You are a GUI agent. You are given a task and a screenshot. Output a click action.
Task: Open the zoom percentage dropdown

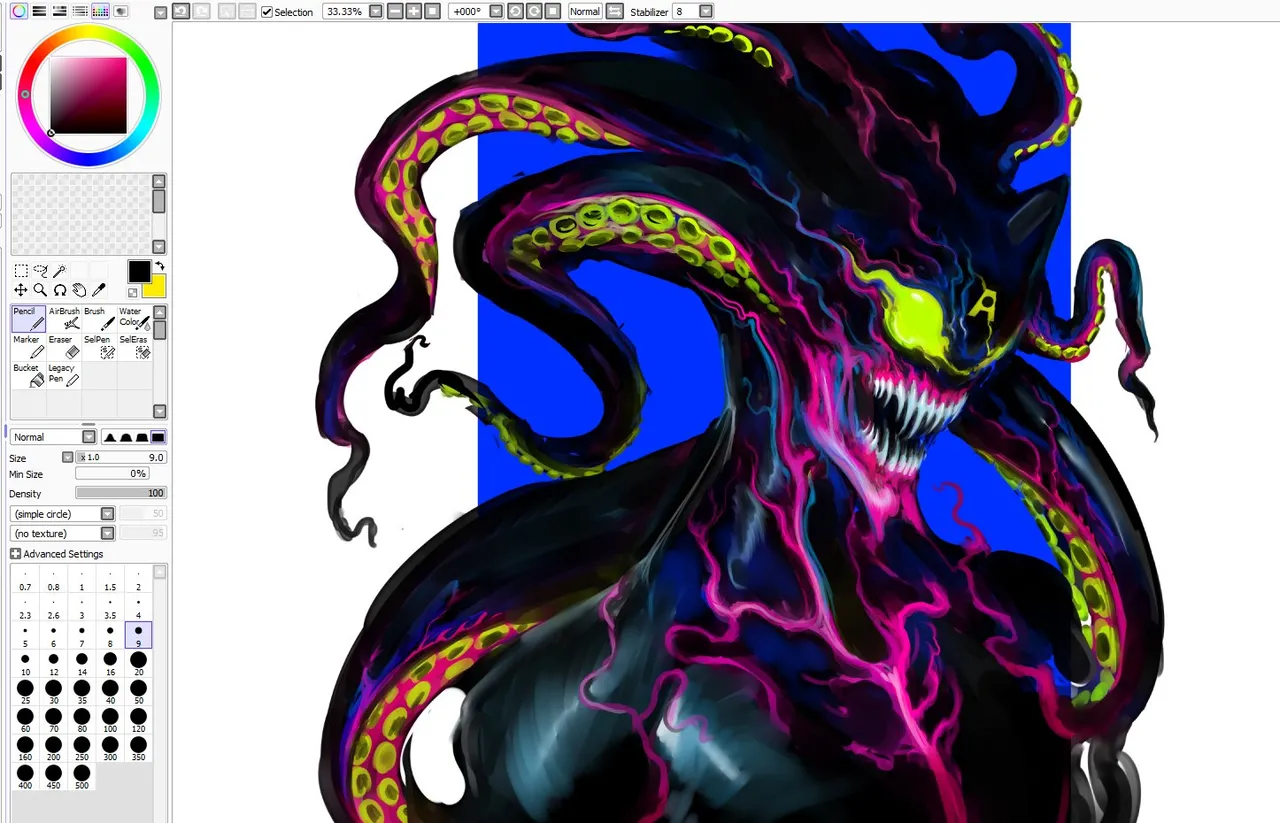(375, 11)
